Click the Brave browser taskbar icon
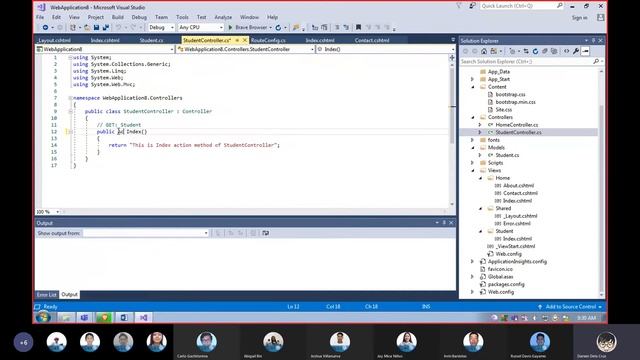The height and width of the screenshot is (360, 640). pos(104,317)
